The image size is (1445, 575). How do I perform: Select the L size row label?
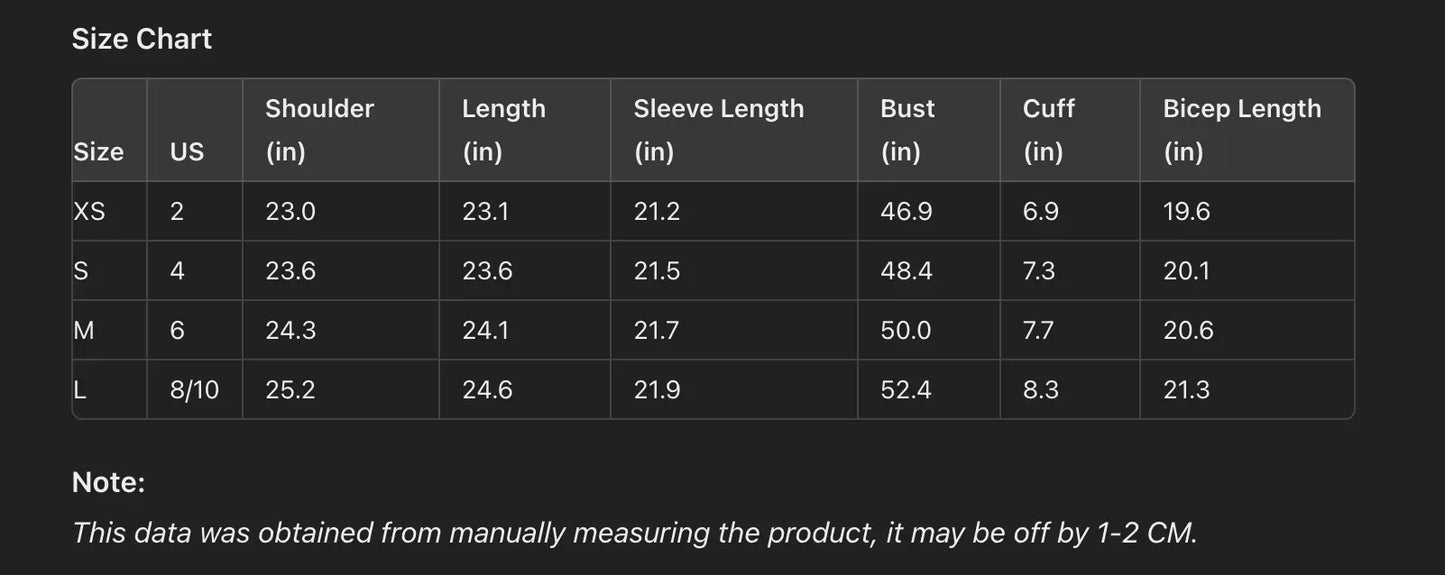tap(80, 390)
